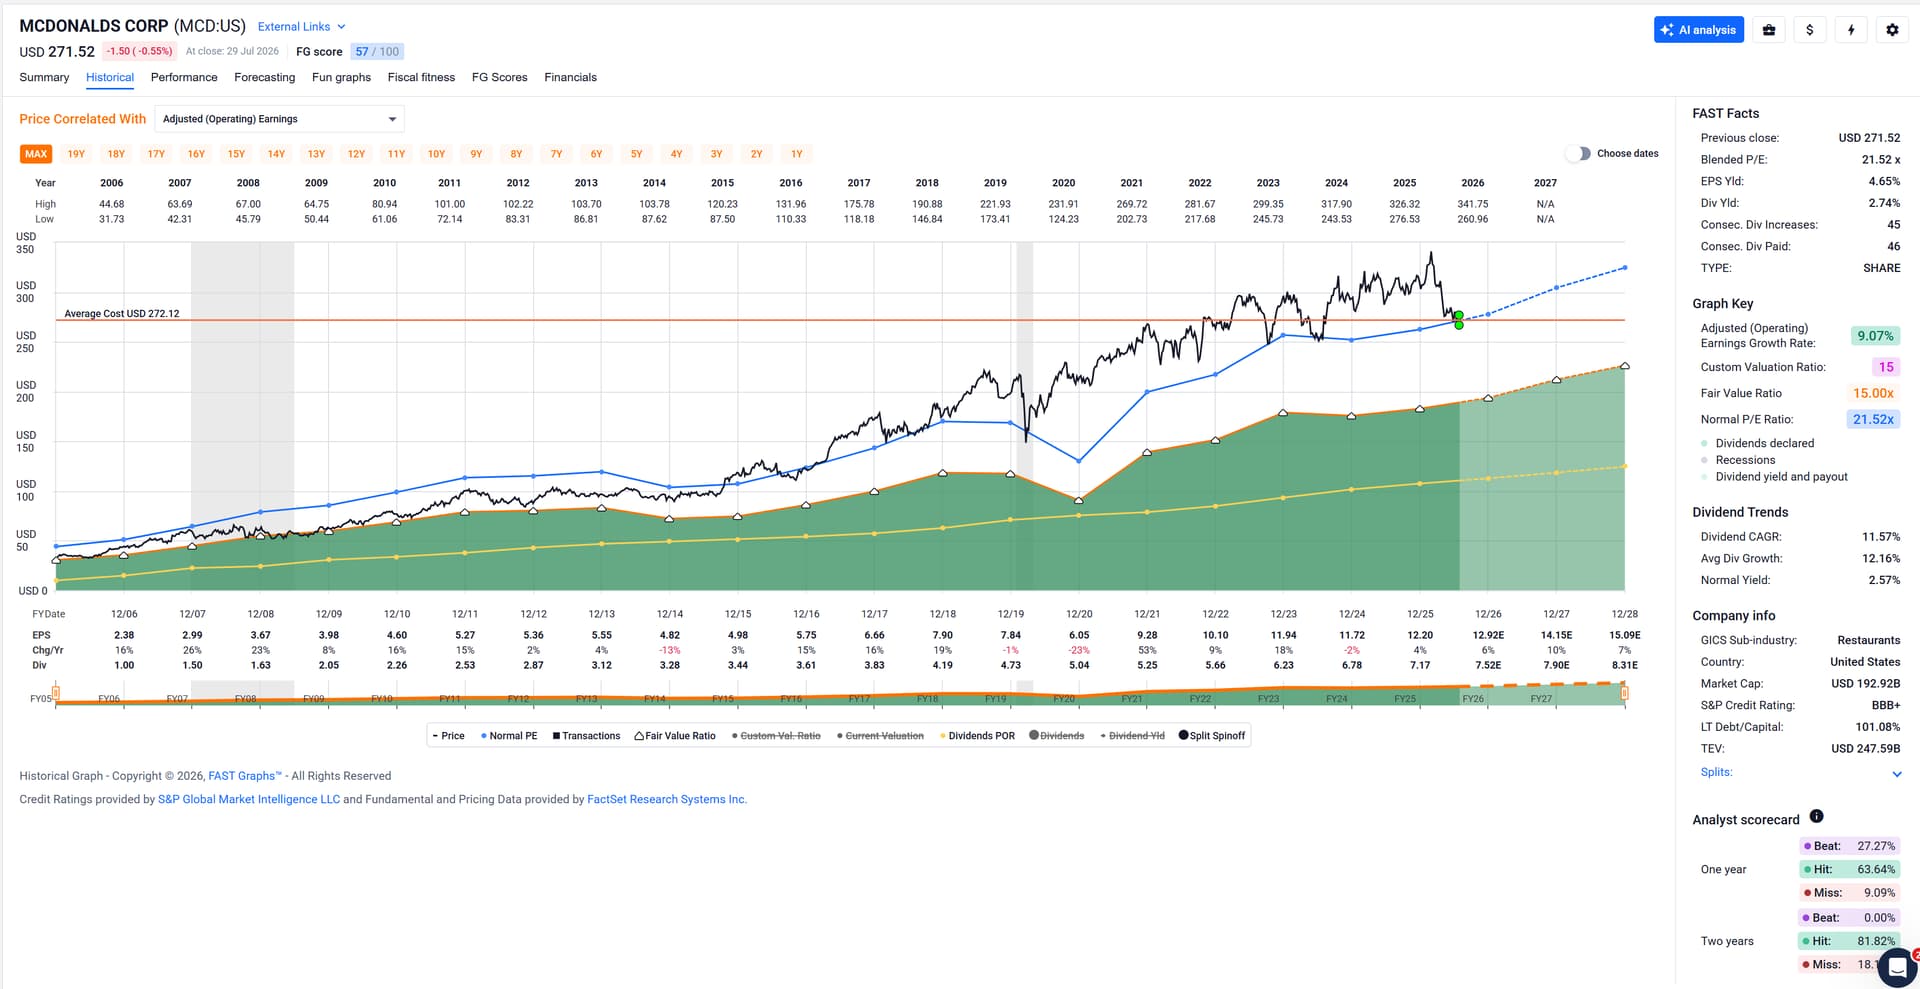The width and height of the screenshot is (1920, 989).
Task: Click the Fair Value Ratio 15.00x value
Action: coord(1873,393)
